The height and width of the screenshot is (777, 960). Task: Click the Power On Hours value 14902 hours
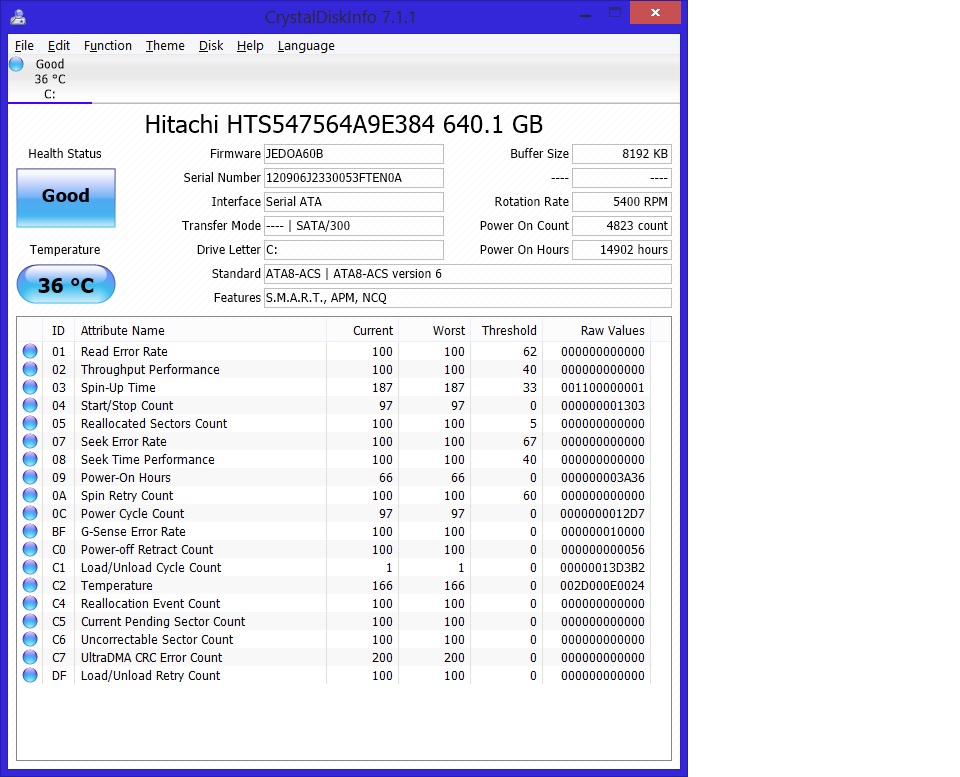pos(622,249)
